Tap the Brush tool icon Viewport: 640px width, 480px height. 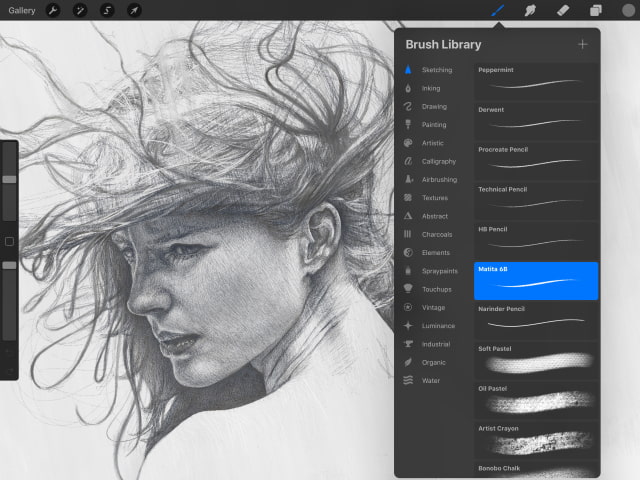497,11
